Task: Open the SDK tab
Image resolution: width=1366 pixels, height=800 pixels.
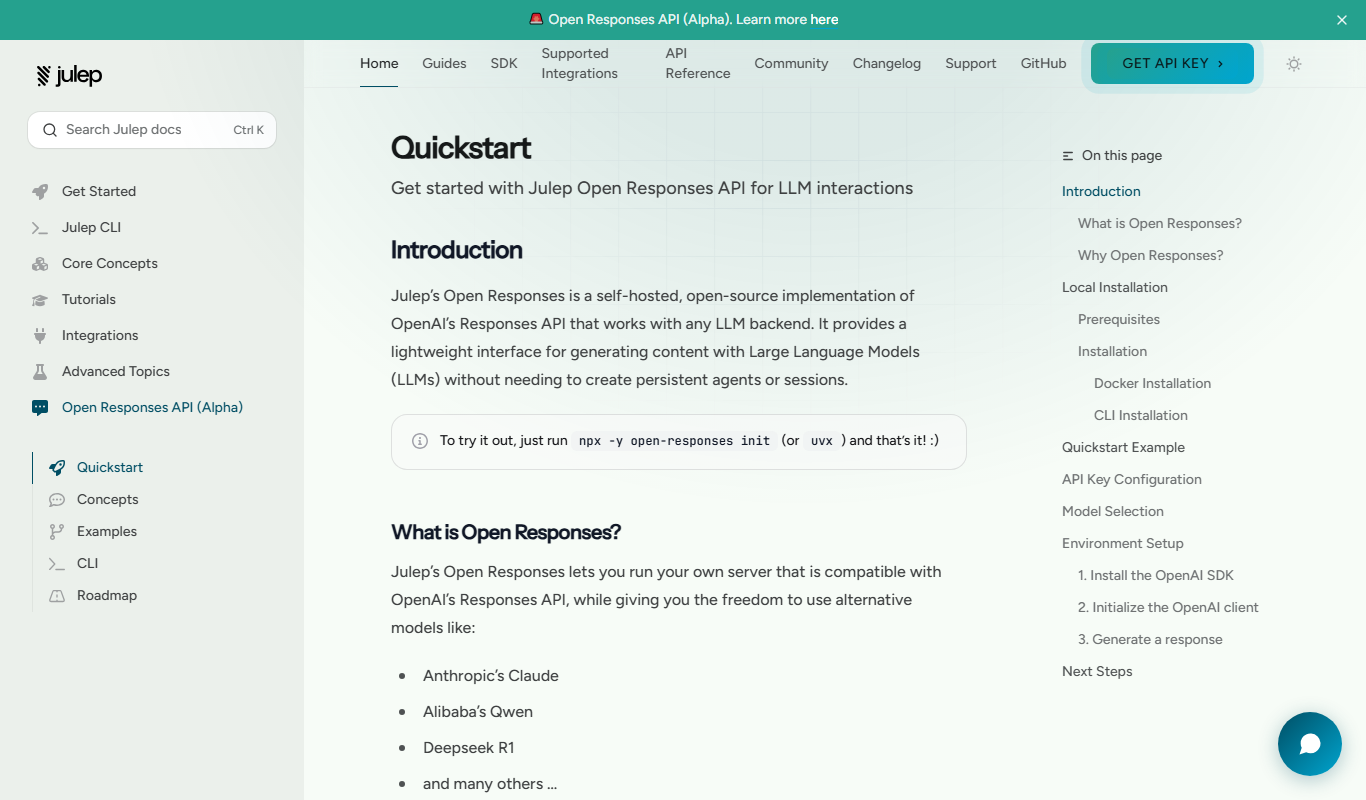Action: click(x=504, y=63)
